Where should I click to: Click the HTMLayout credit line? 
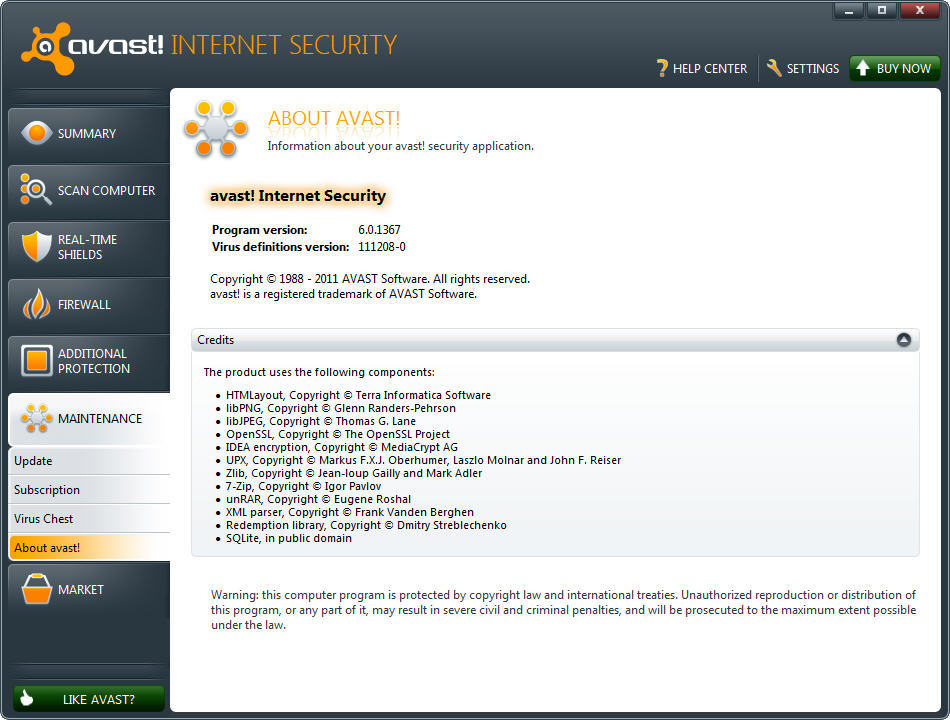tap(358, 395)
